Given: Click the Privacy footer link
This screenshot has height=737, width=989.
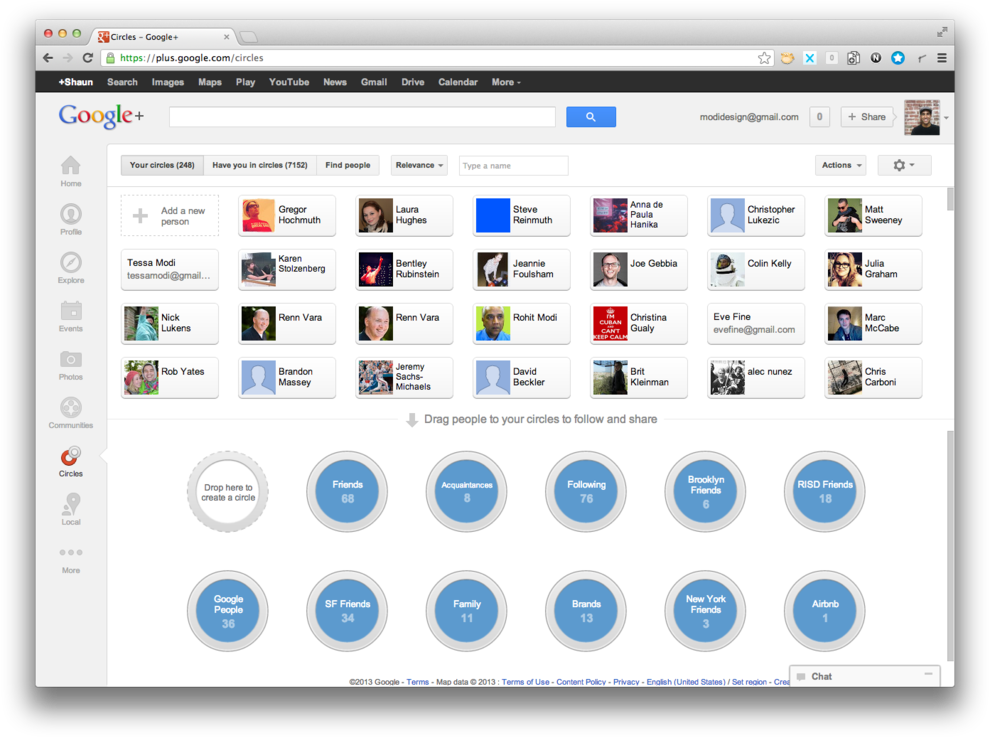Looking at the screenshot, I should coord(626,681).
